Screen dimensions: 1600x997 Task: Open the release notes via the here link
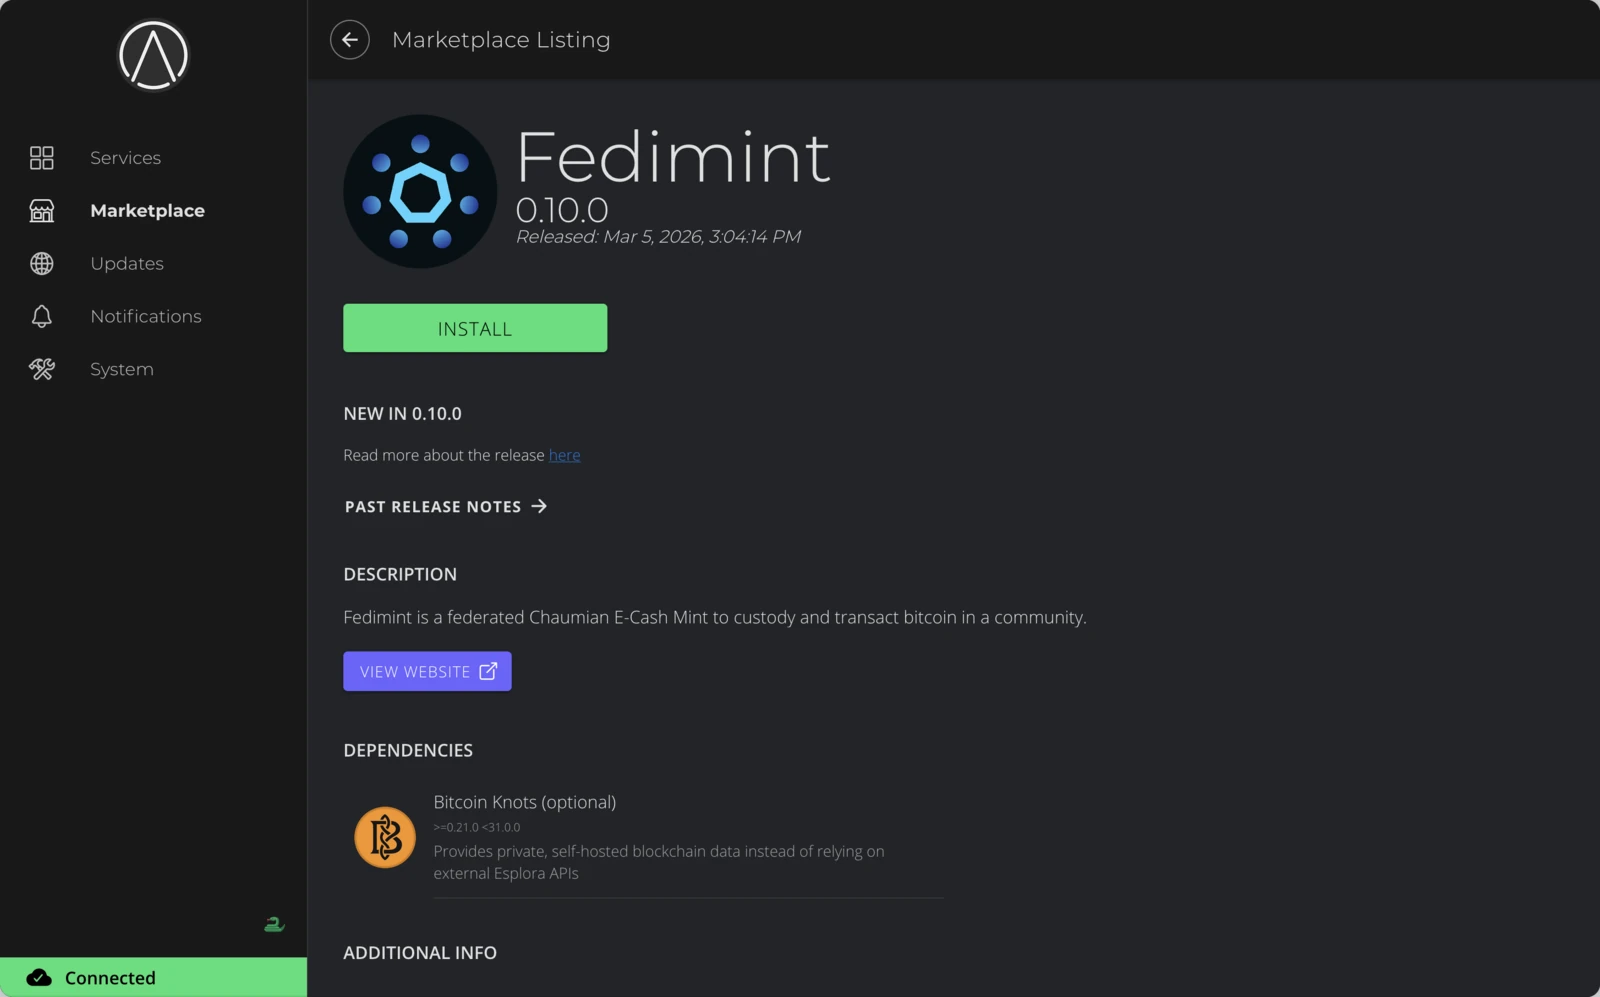(x=565, y=455)
